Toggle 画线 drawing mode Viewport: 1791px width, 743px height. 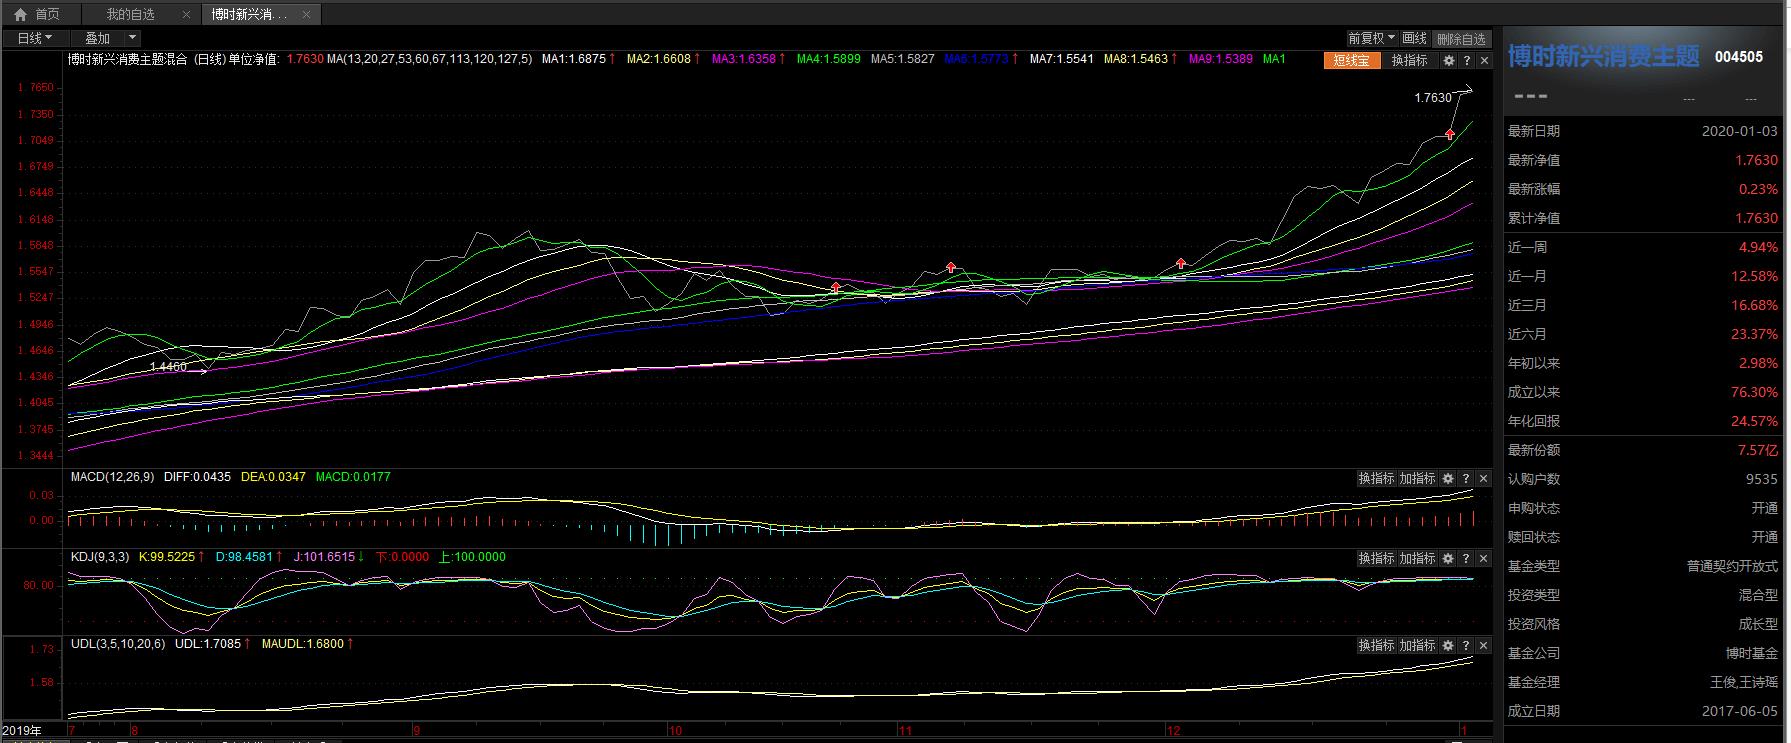point(1414,38)
